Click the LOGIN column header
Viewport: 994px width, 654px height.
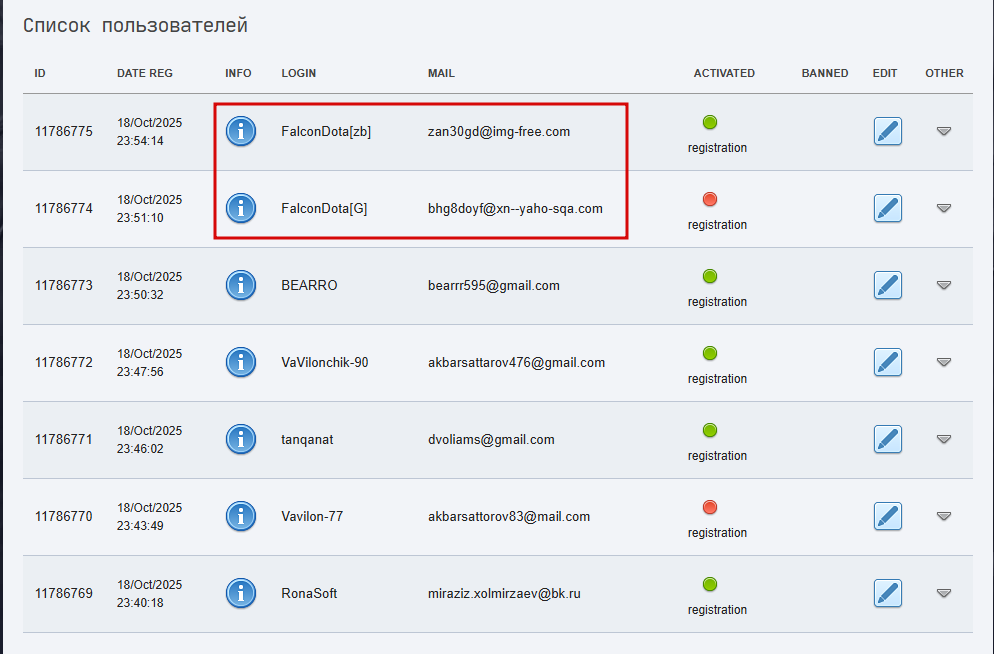[299, 73]
